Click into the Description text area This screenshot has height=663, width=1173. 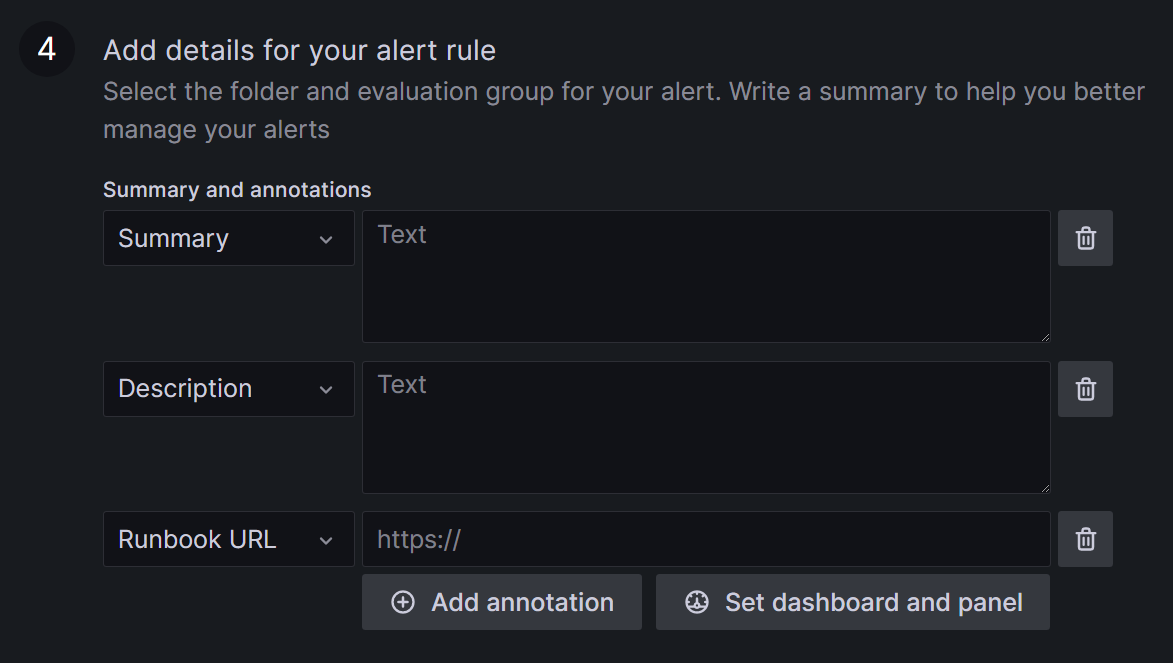705,427
